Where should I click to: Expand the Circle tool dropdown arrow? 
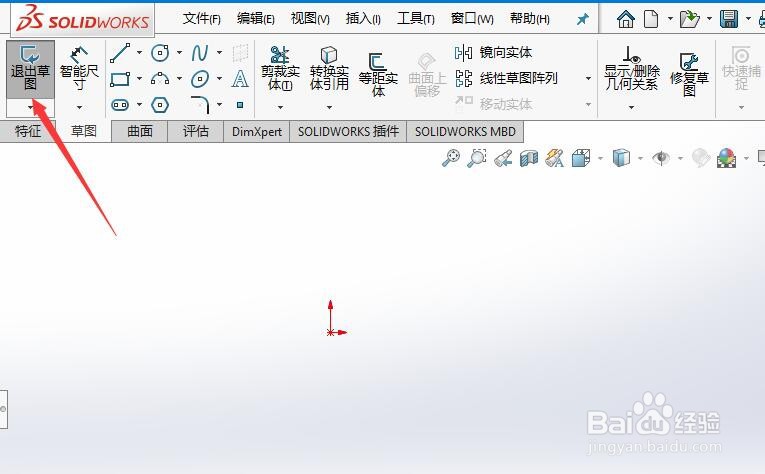pos(179,52)
